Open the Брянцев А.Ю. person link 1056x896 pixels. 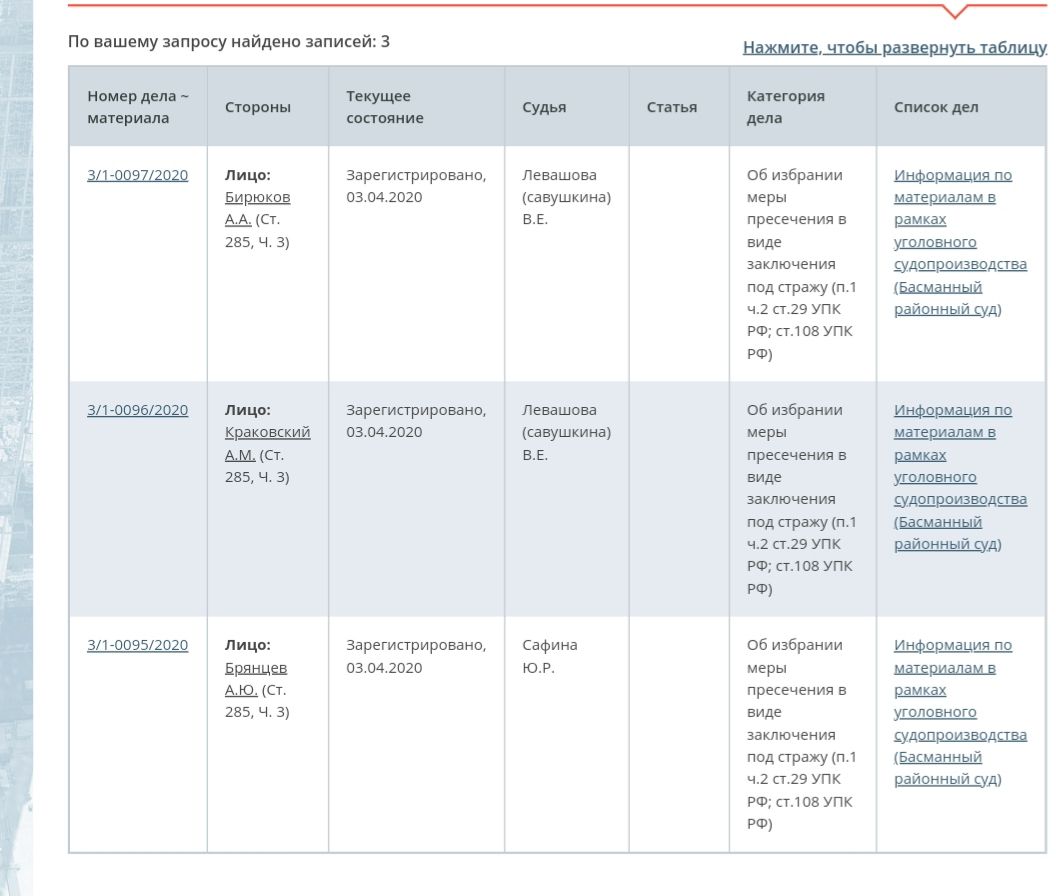(256, 678)
